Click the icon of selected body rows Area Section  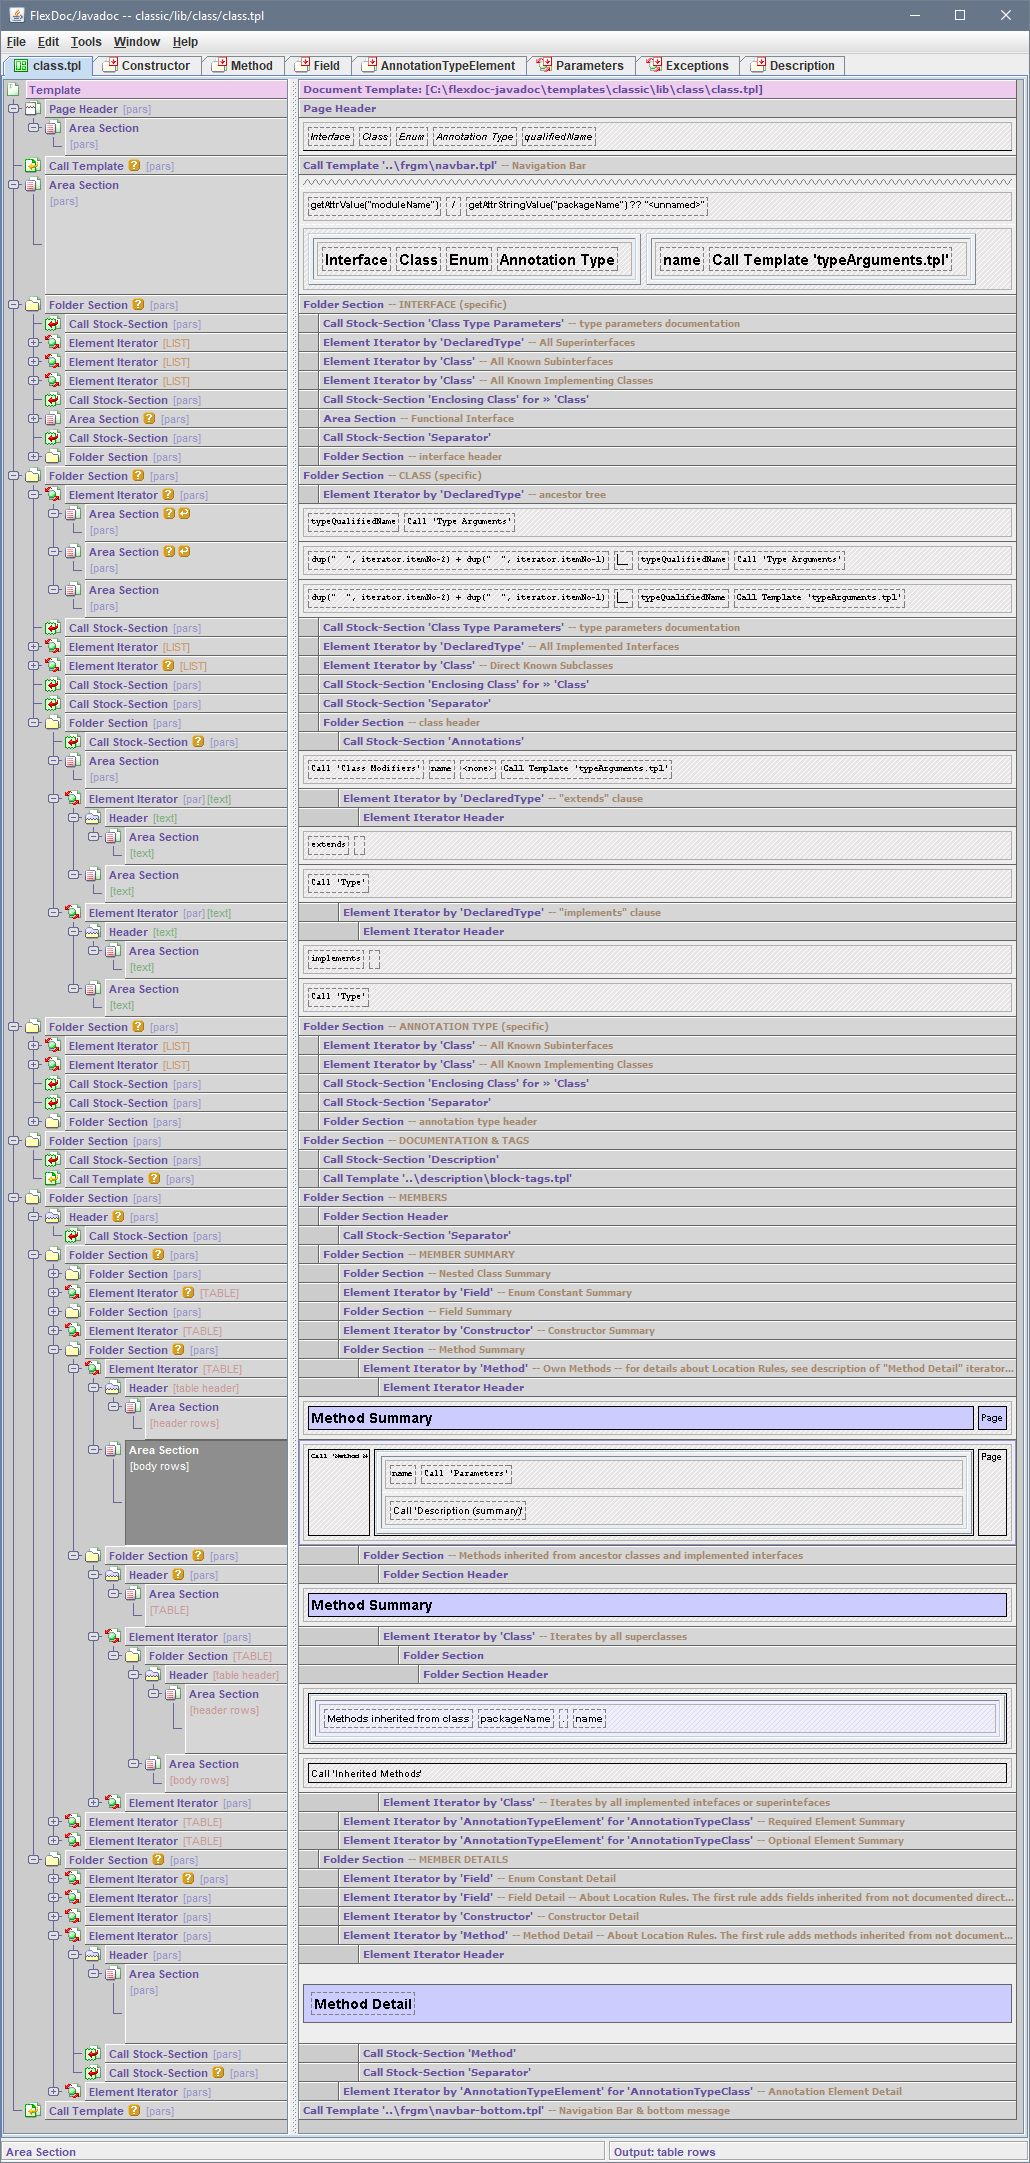(113, 1450)
